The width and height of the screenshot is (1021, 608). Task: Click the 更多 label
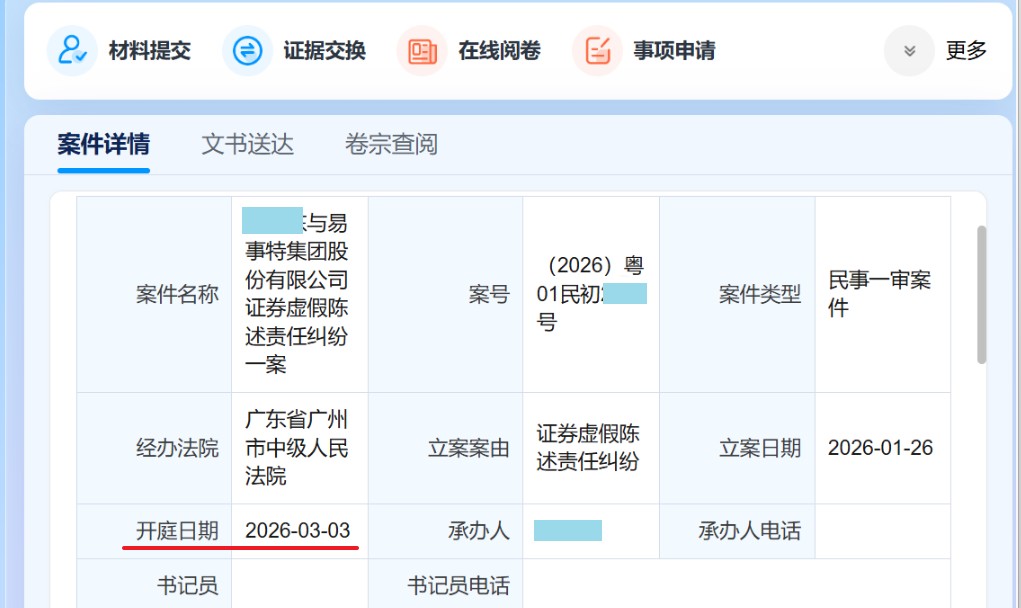pyautogui.click(x=966, y=50)
